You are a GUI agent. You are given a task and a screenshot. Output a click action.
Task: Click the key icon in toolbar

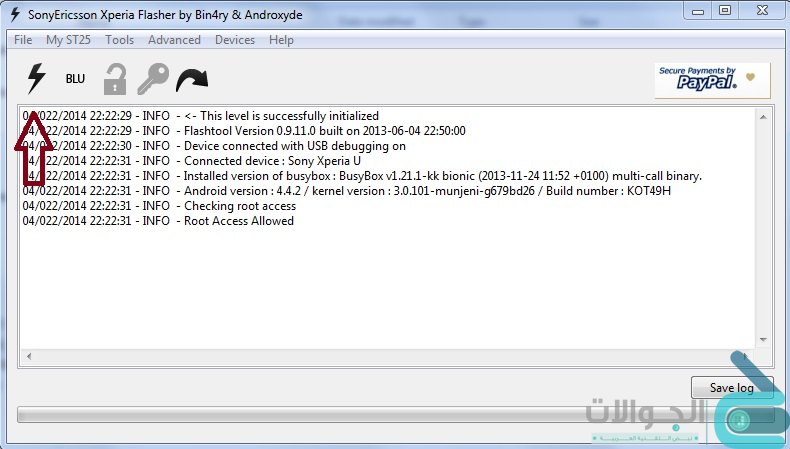point(153,79)
